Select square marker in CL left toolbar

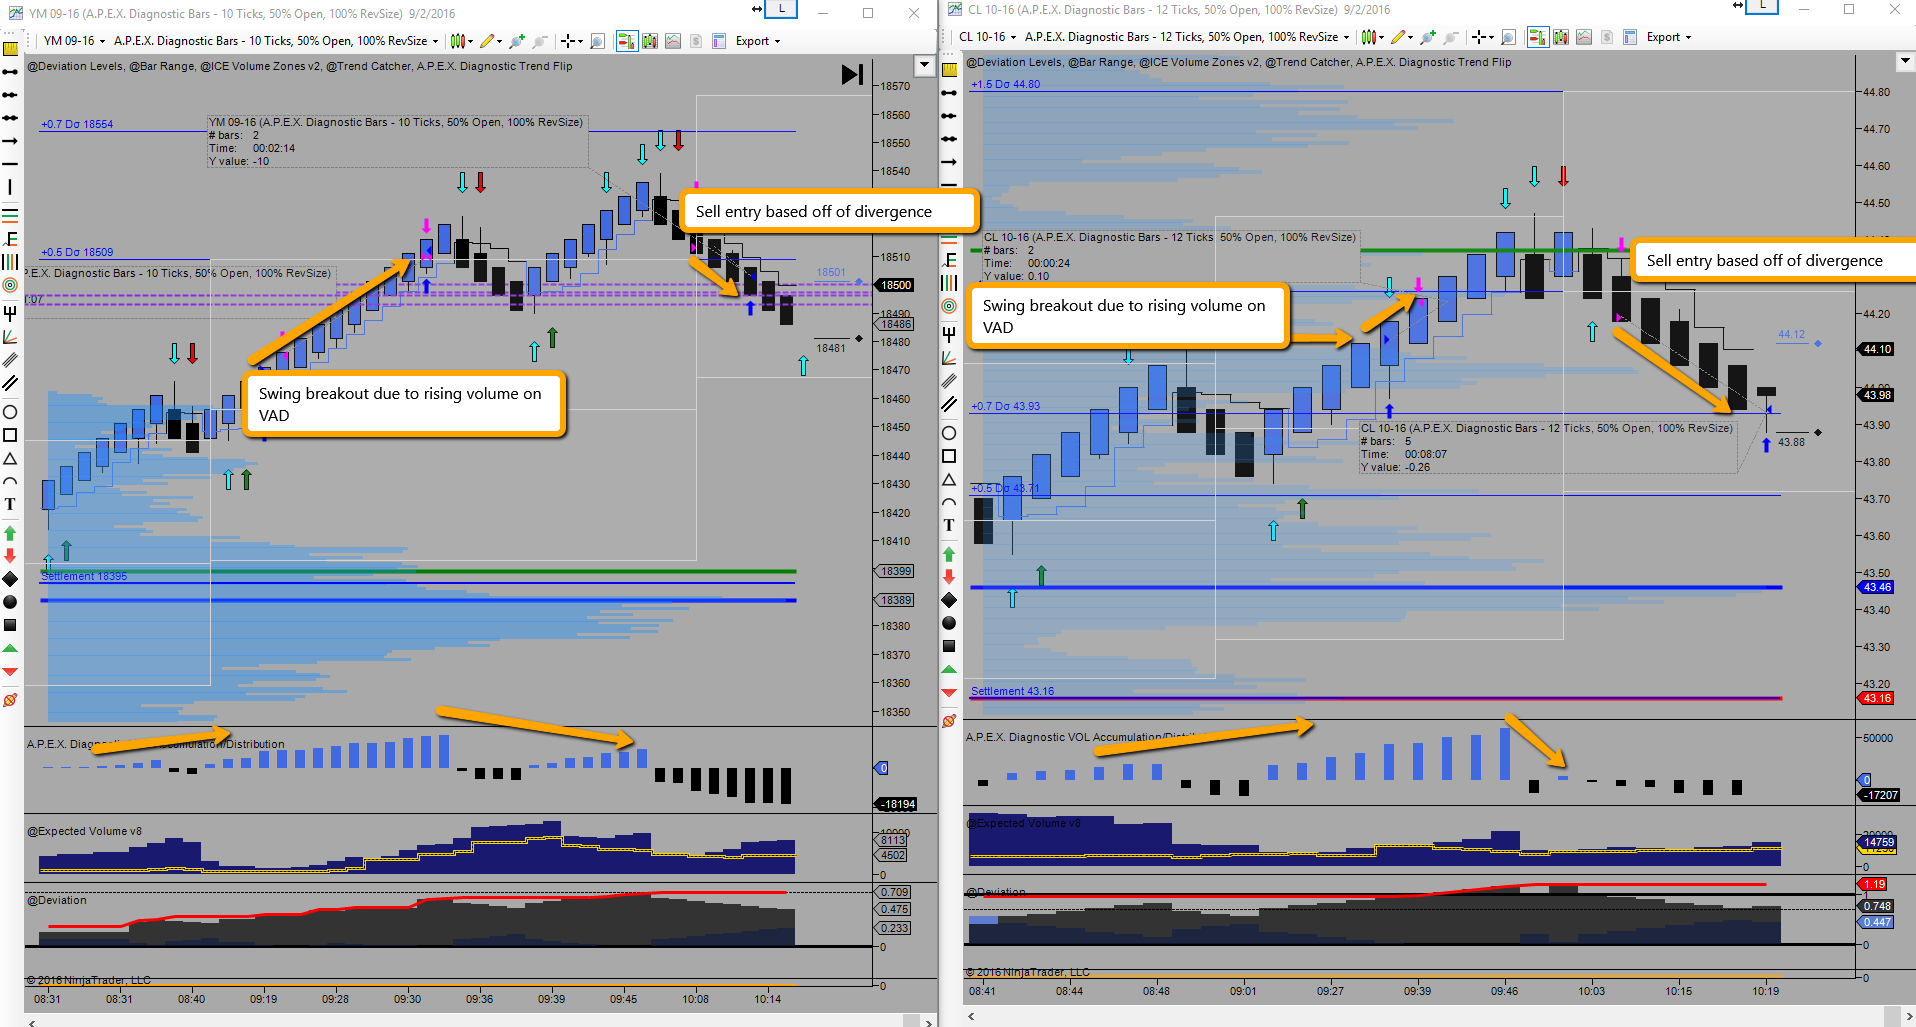[949, 646]
